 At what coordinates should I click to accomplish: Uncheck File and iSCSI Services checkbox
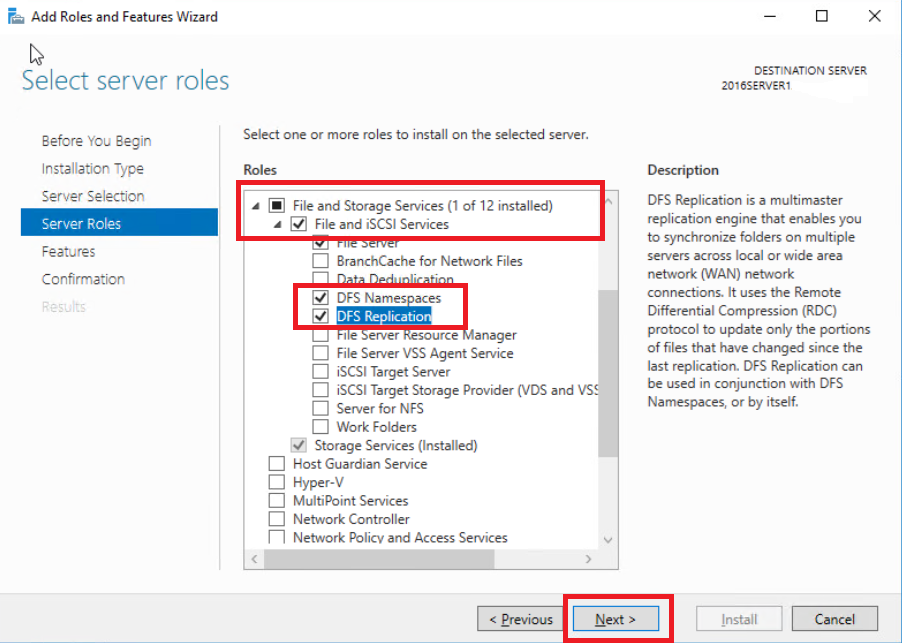[x=299, y=224]
